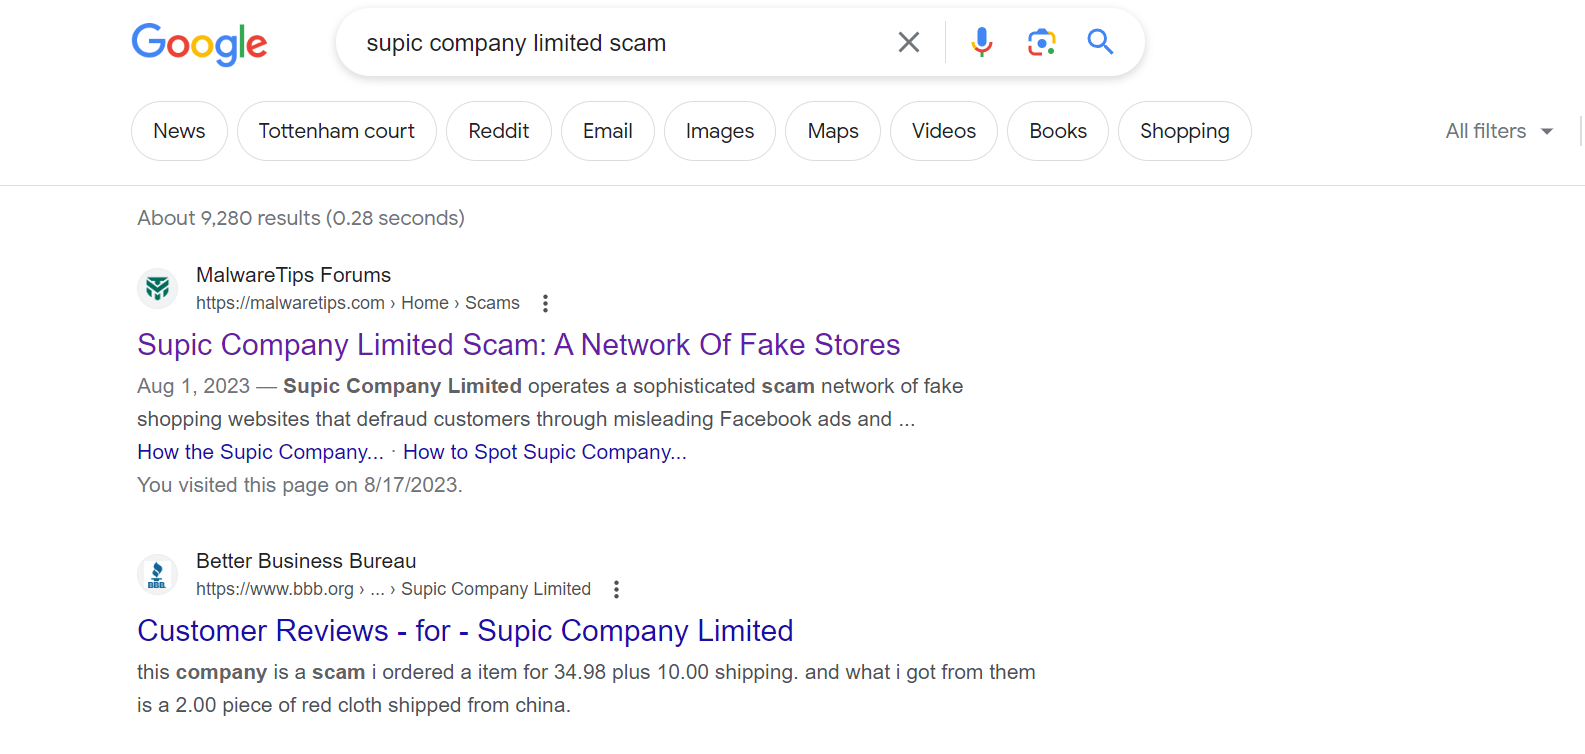Screen dimensions: 1585x754
Task: Enable the Tottenham court search filter
Action: [336, 131]
